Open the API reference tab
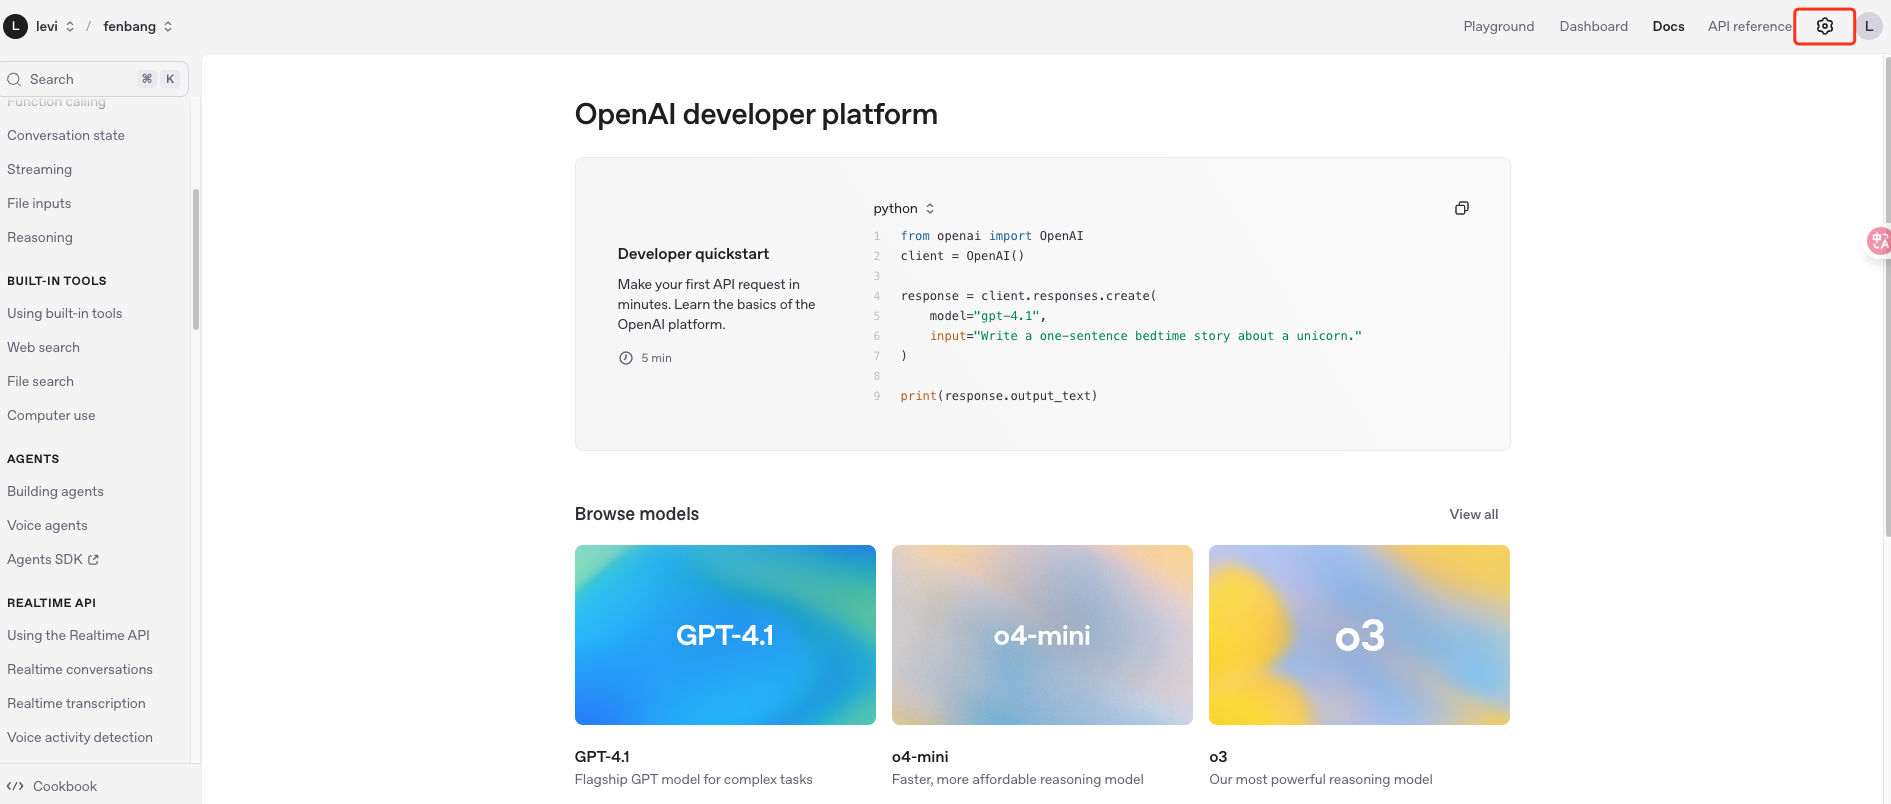 pos(1749,26)
